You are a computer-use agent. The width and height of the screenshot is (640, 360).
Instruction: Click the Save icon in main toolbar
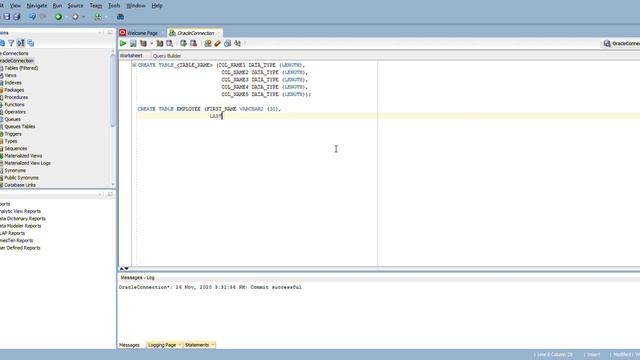[x=7, y=17]
